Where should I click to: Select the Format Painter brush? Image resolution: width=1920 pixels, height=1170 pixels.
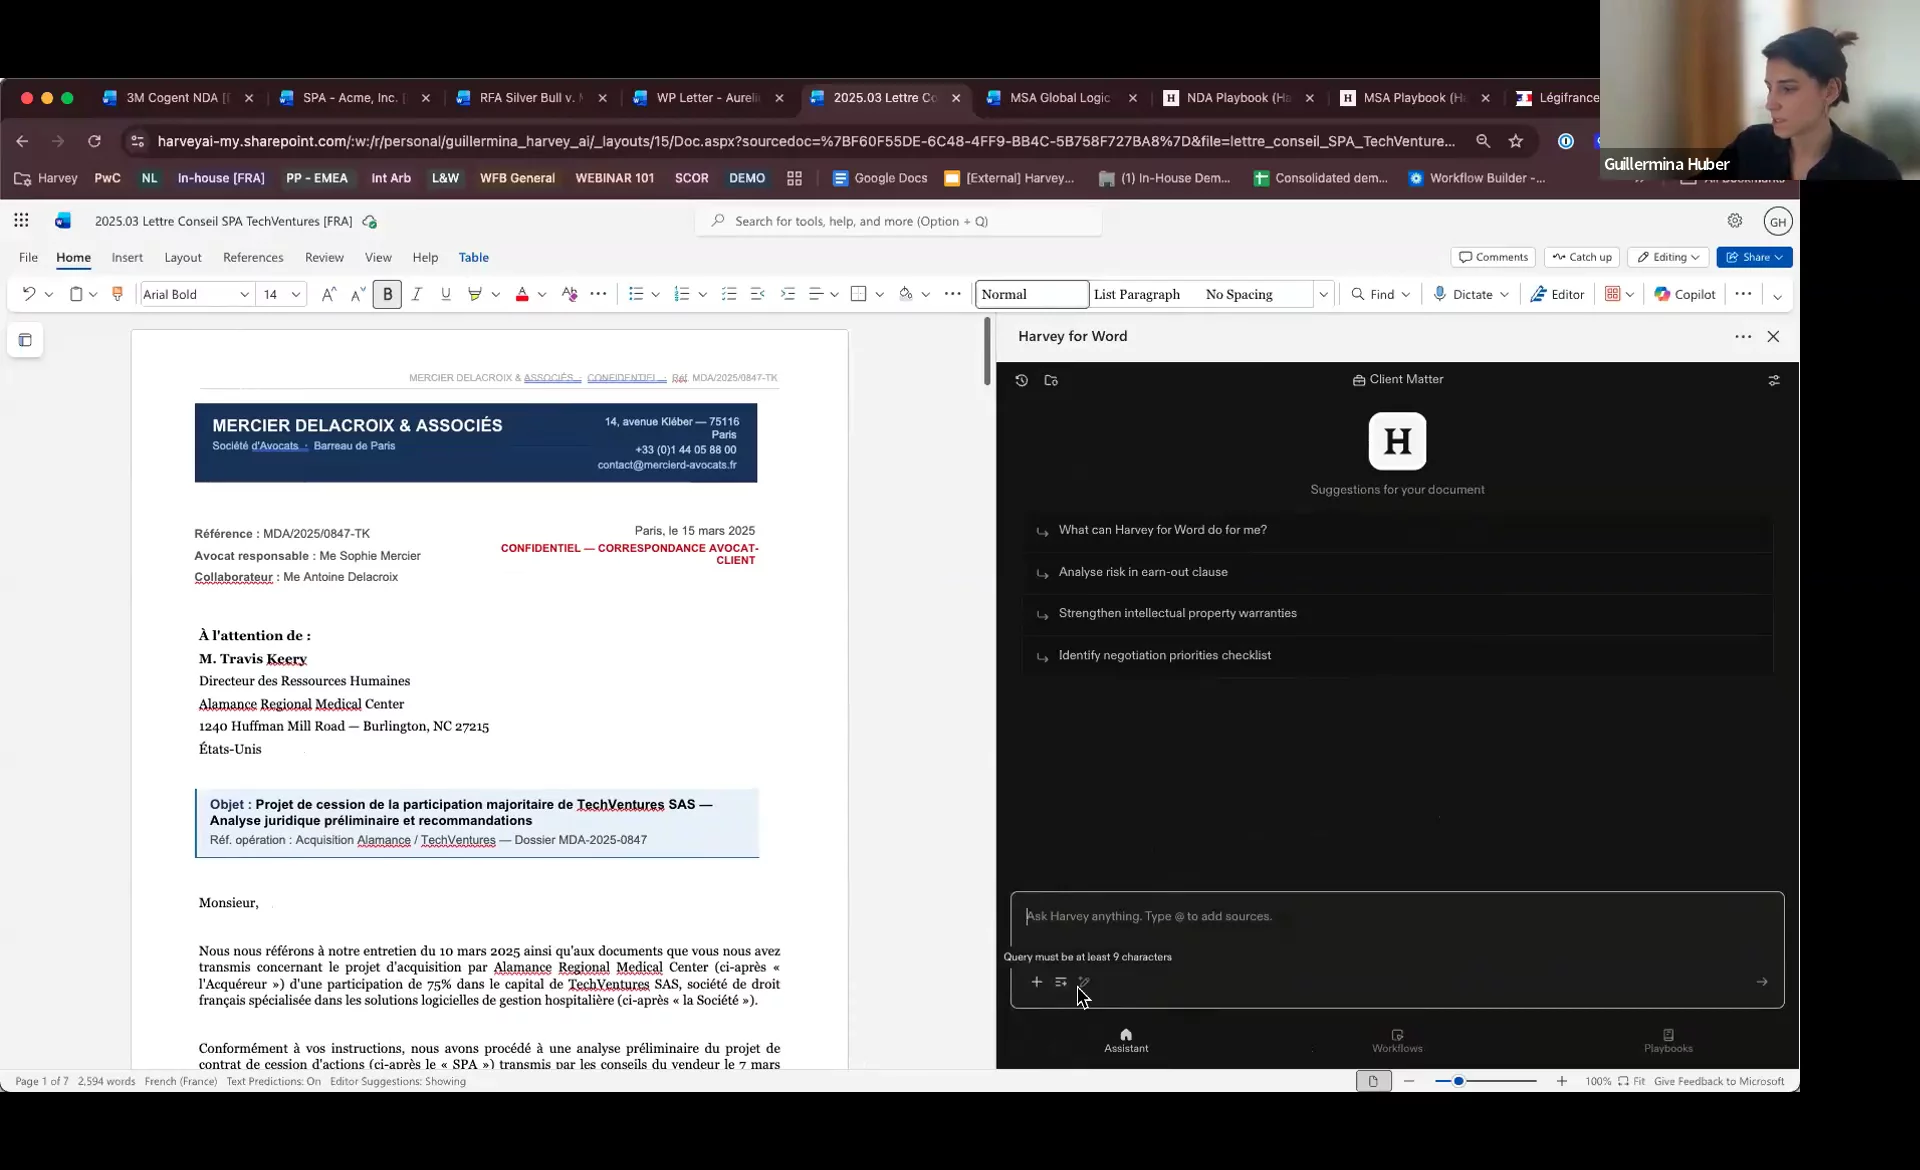tap(117, 294)
